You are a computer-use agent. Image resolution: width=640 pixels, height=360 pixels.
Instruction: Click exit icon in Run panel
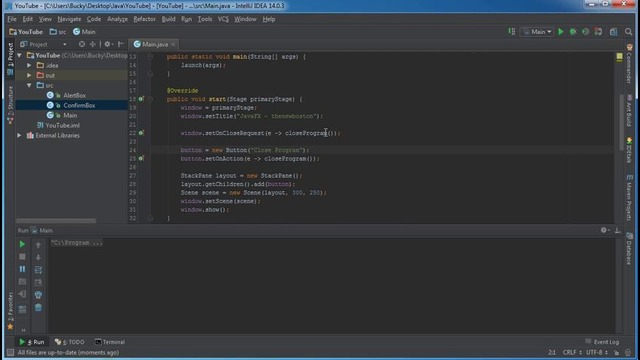(22, 294)
